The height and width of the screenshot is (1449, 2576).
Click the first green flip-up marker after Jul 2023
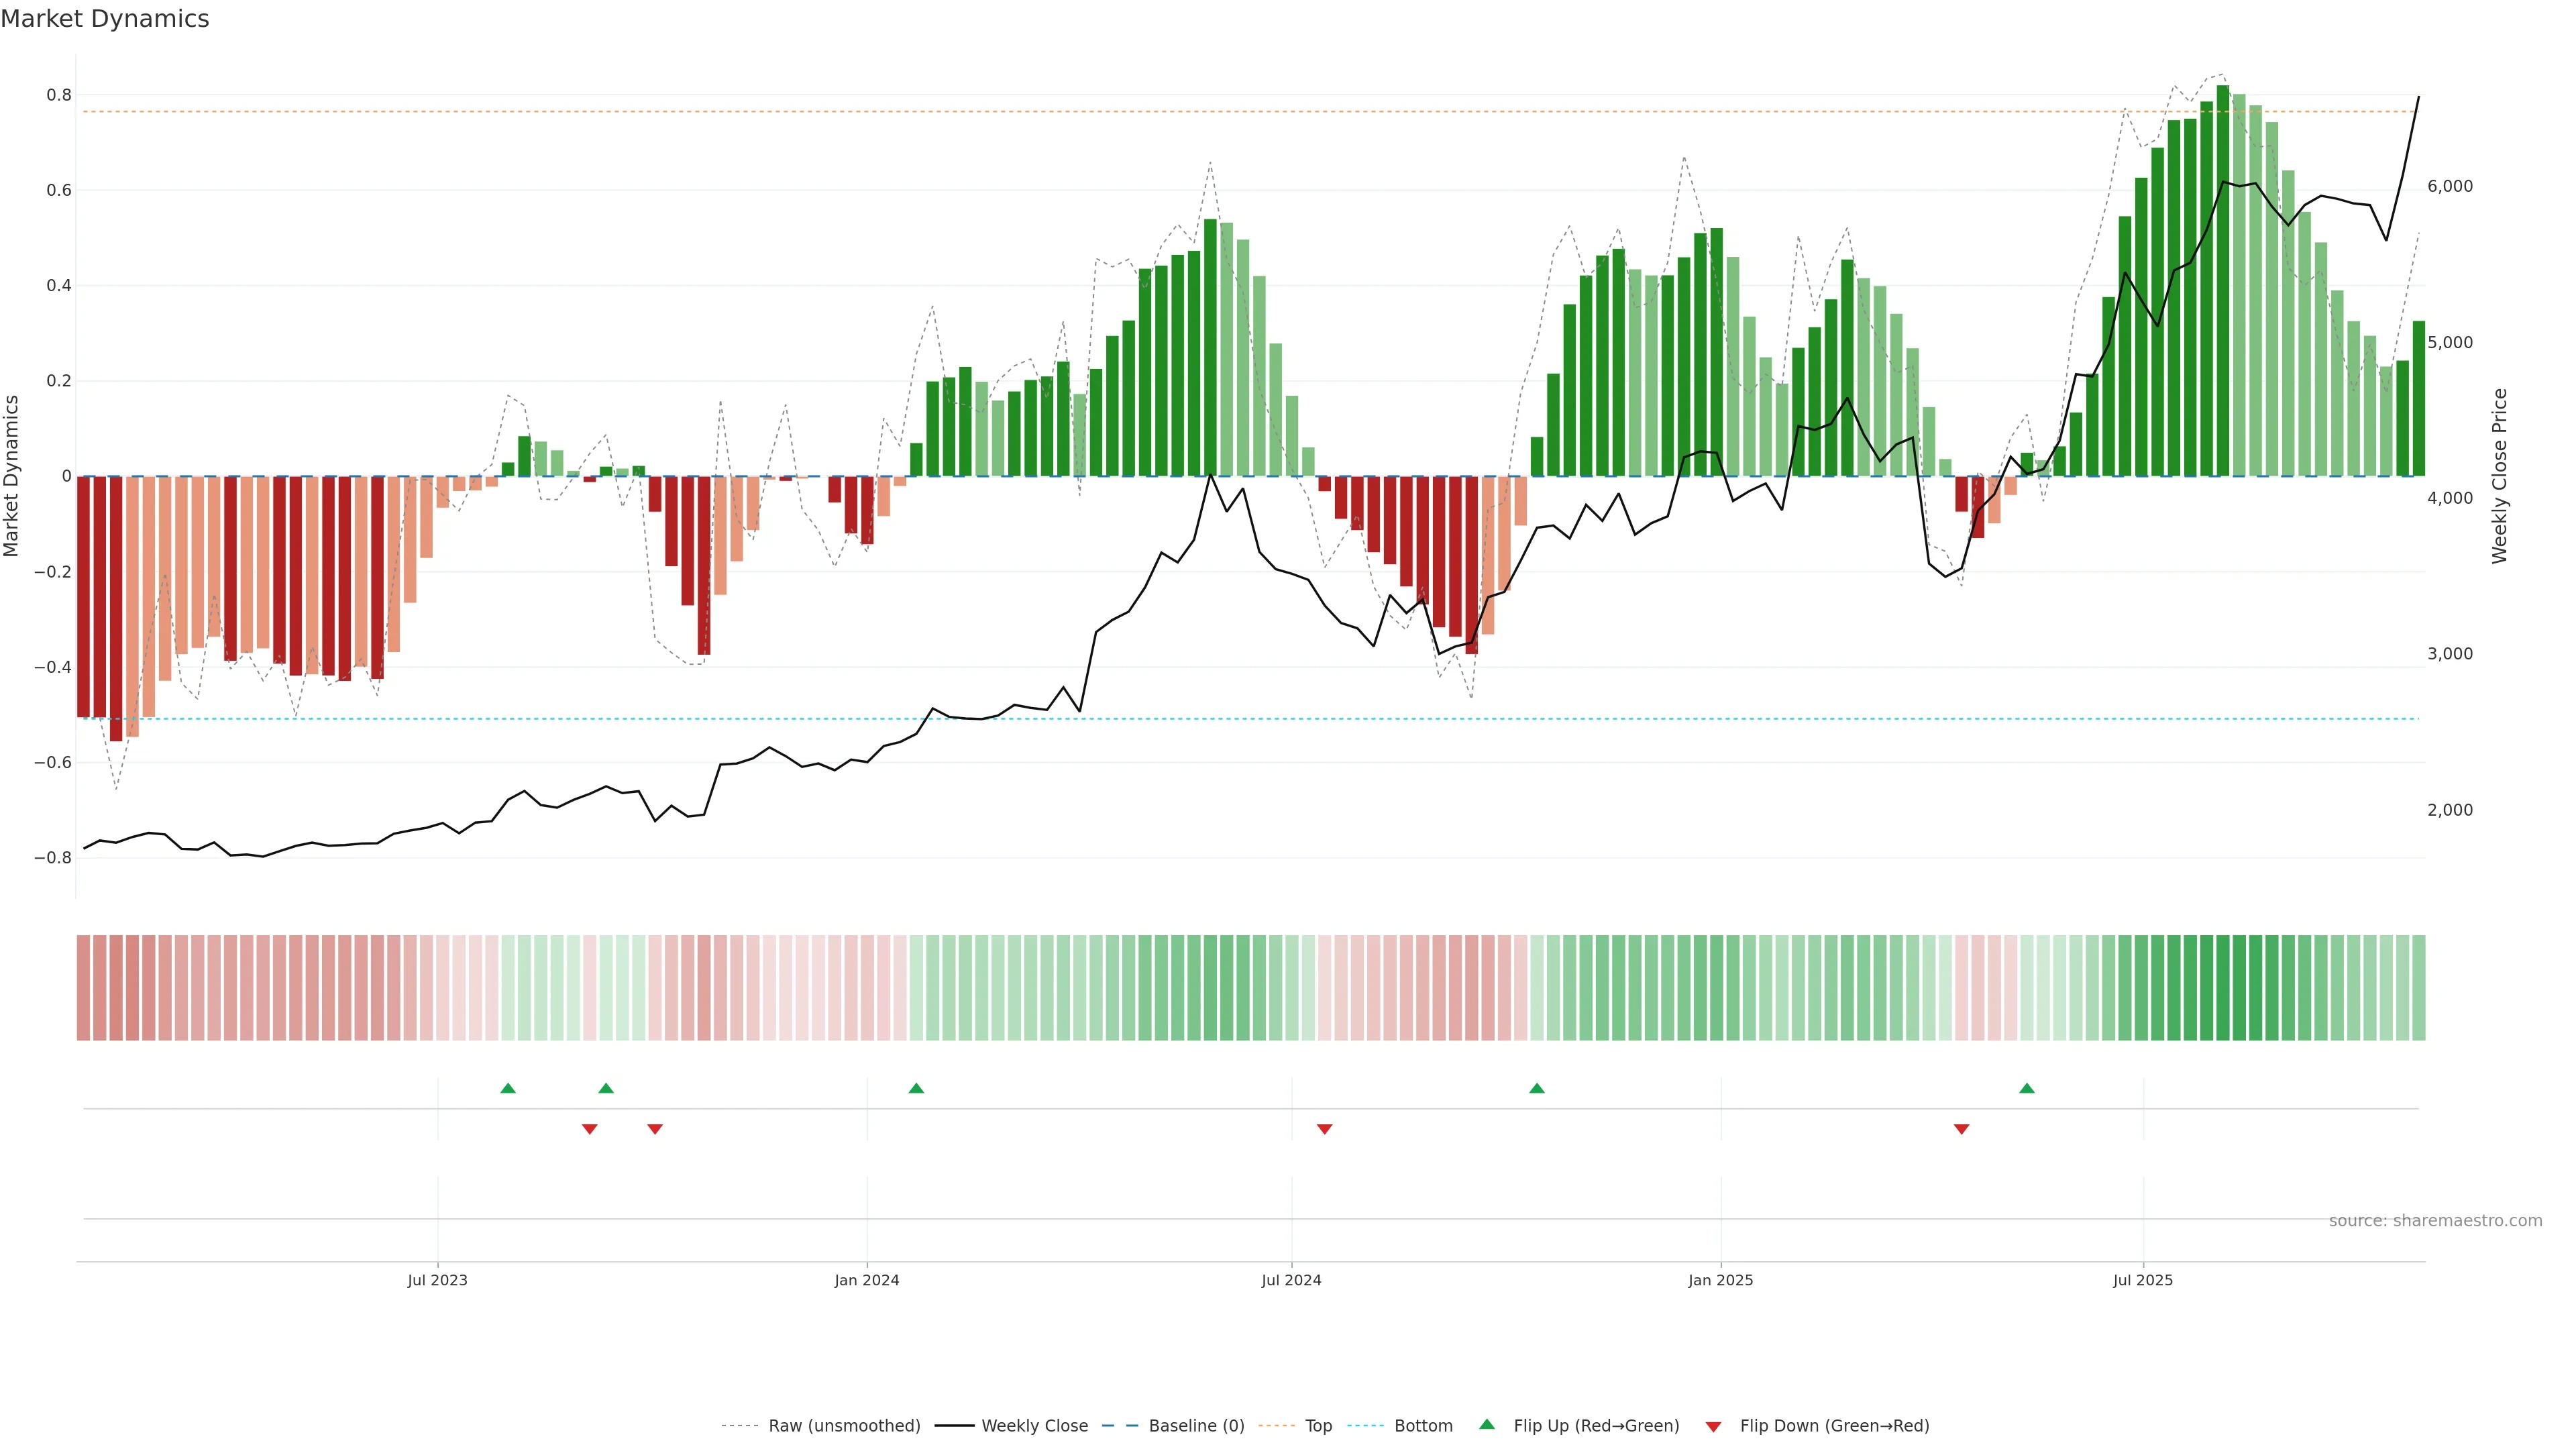(x=508, y=1088)
